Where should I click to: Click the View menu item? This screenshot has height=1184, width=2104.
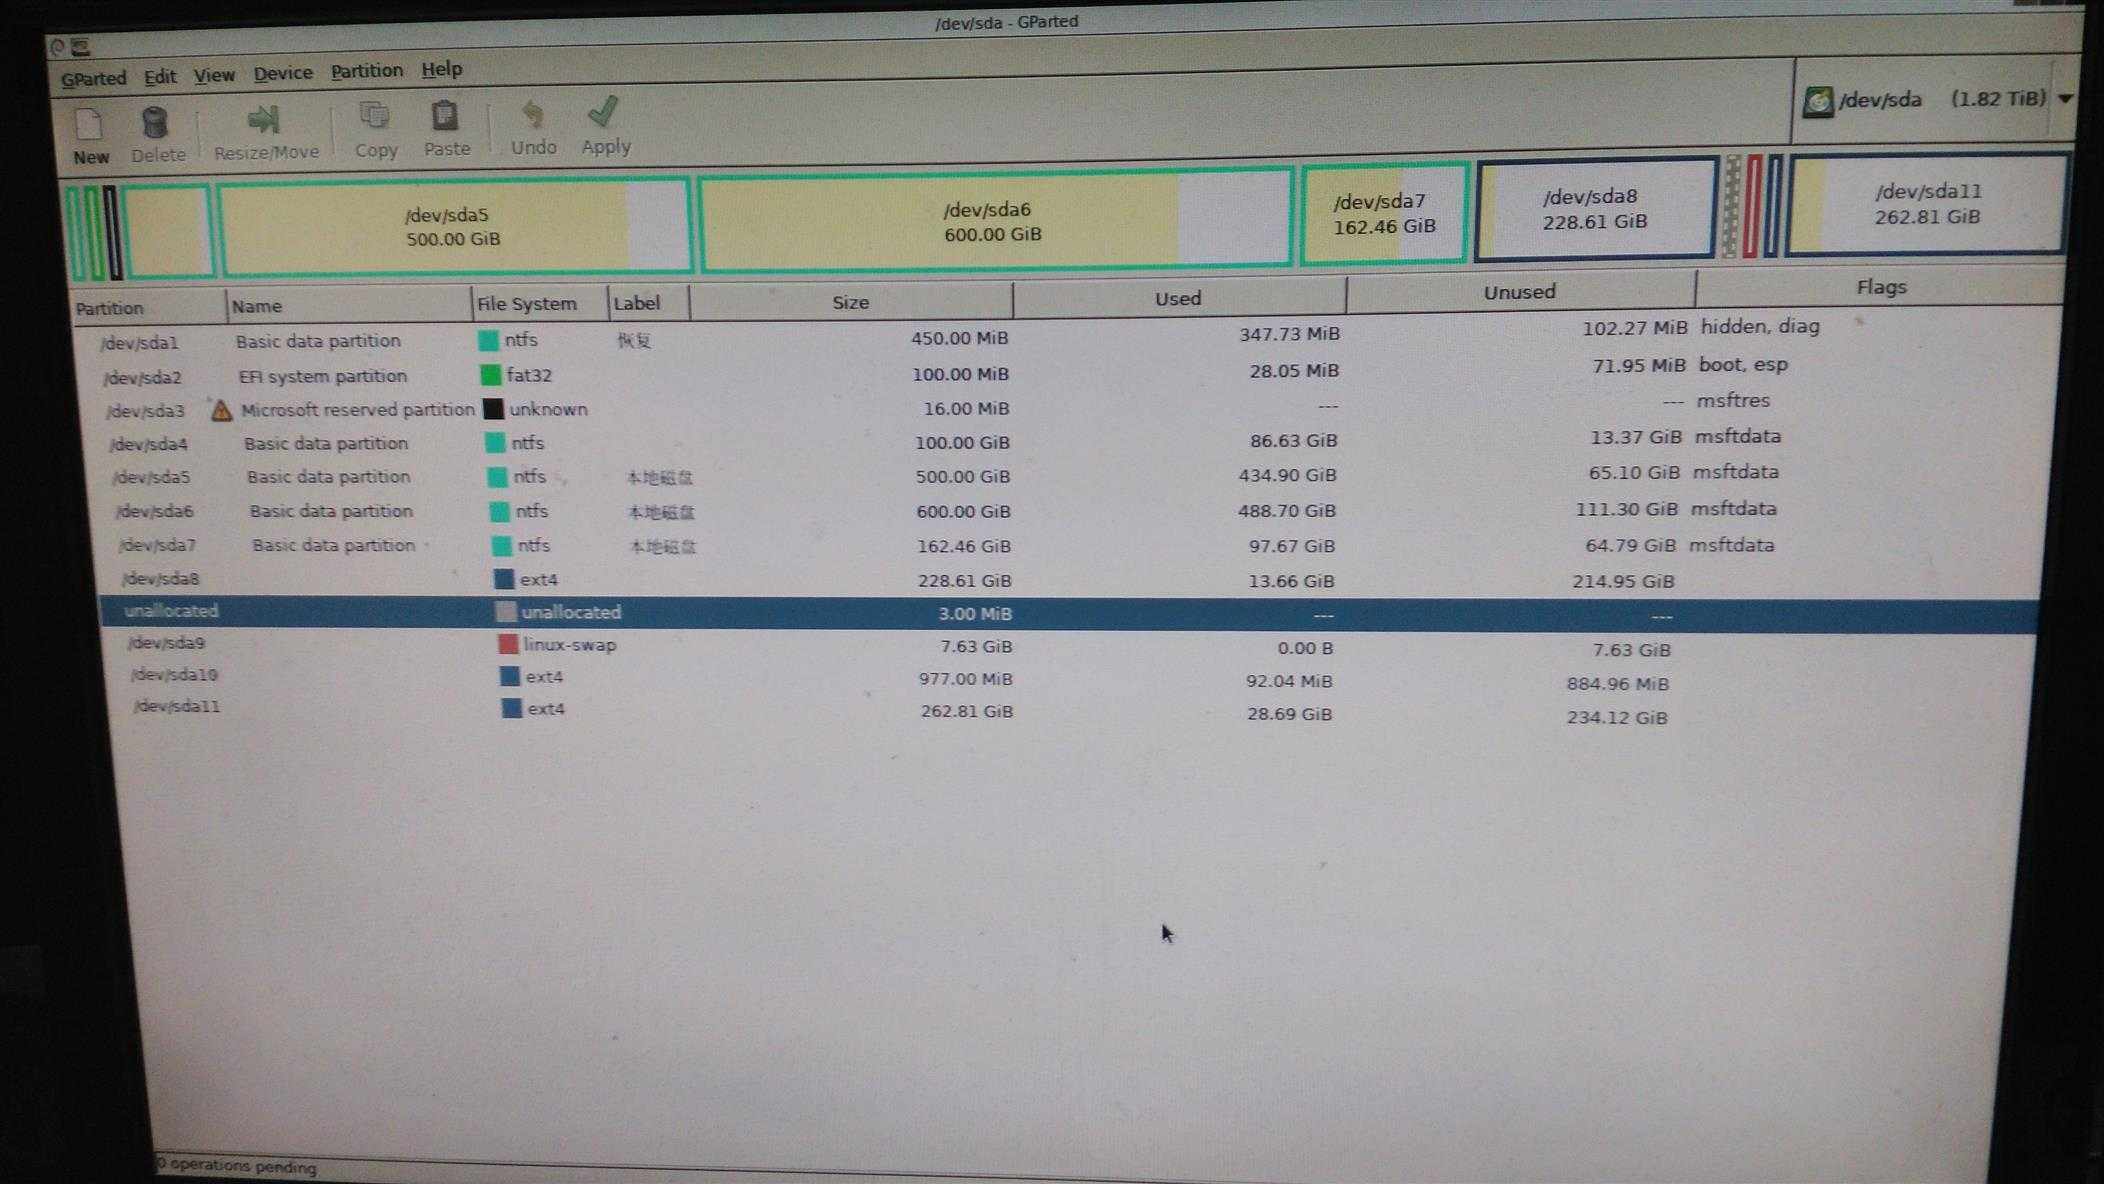[x=212, y=69]
